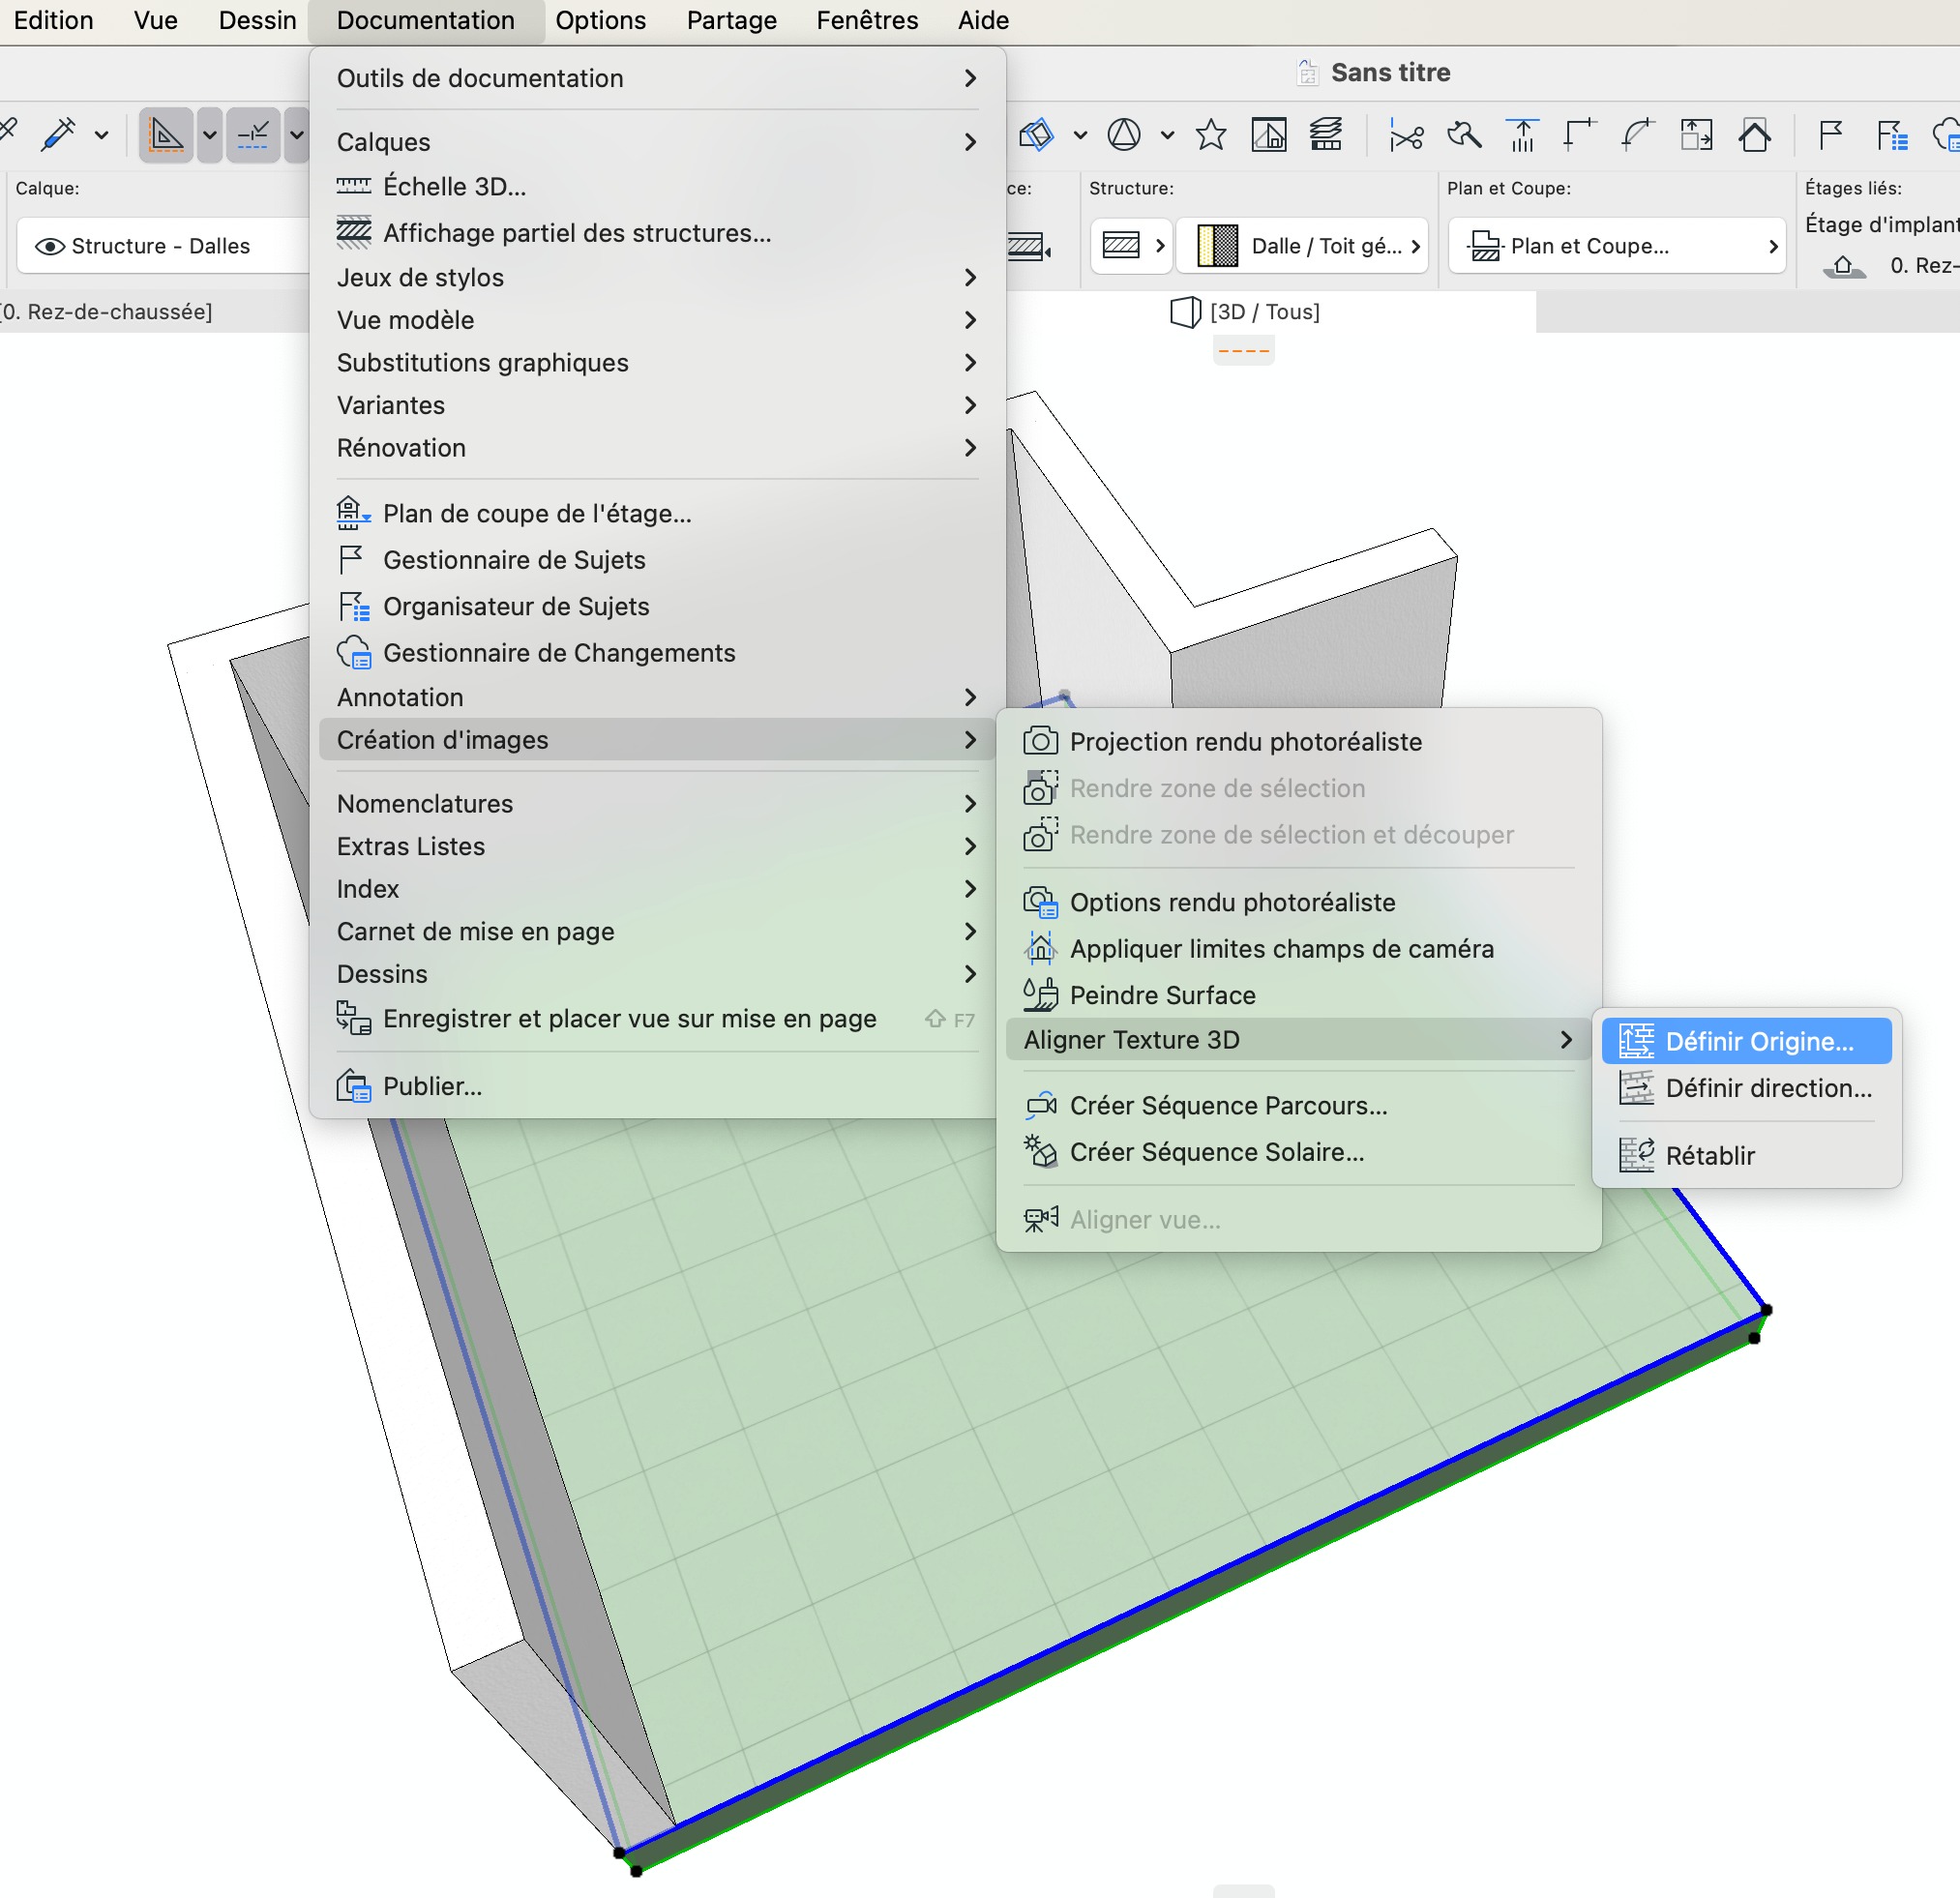This screenshot has height=1898, width=1960.
Task: Open the Options menu in menu bar
Action: click(600, 21)
